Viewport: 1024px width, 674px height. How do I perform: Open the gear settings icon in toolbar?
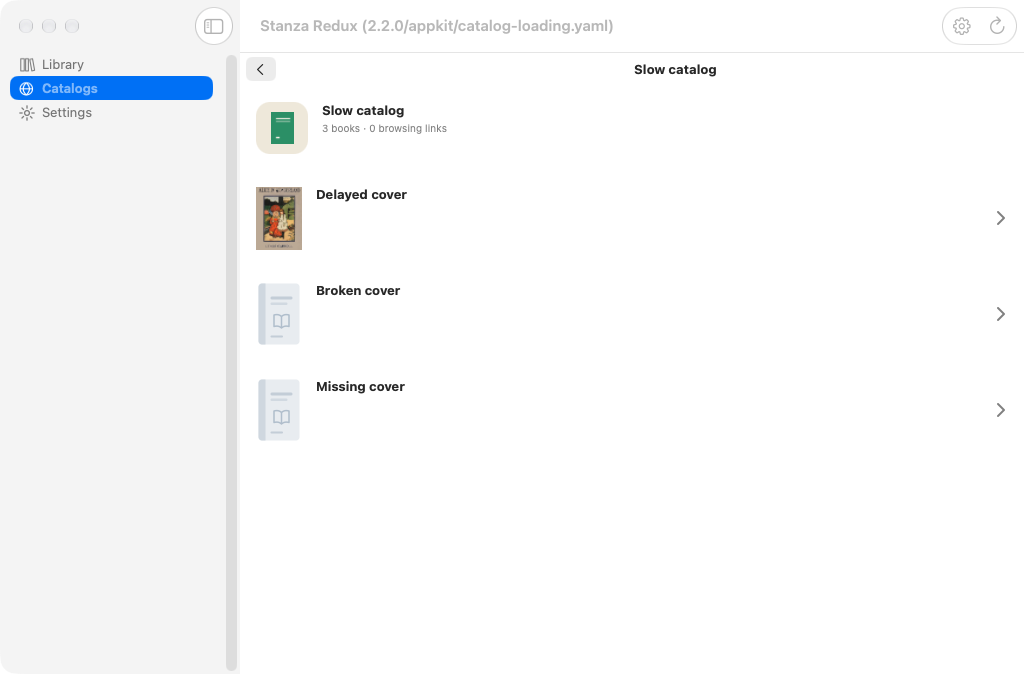(961, 26)
